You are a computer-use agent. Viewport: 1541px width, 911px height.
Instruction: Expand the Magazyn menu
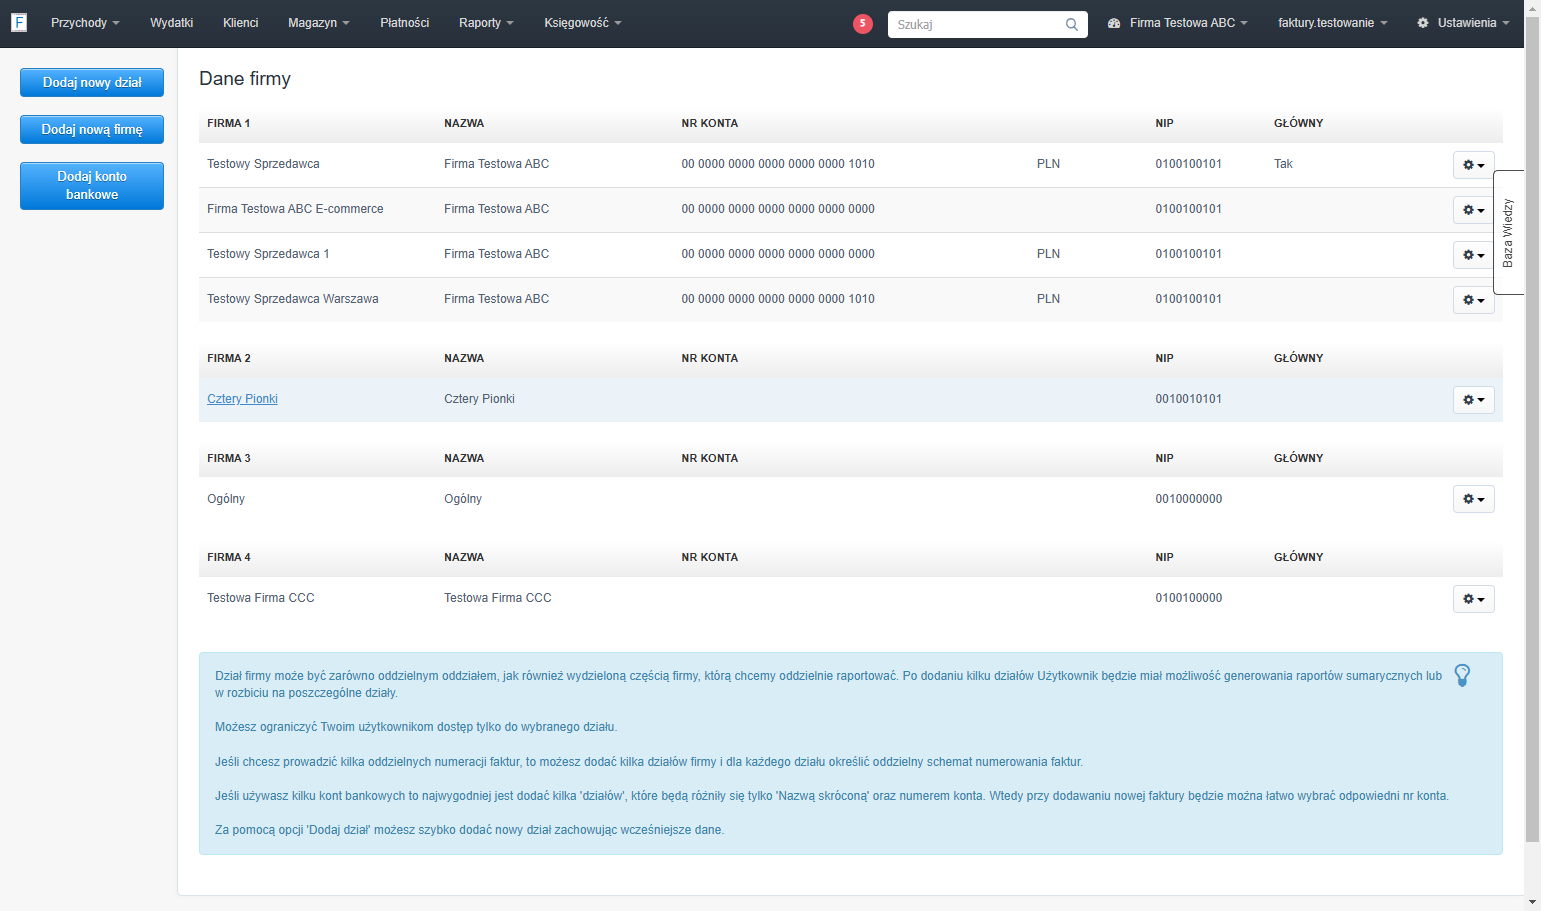319,23
